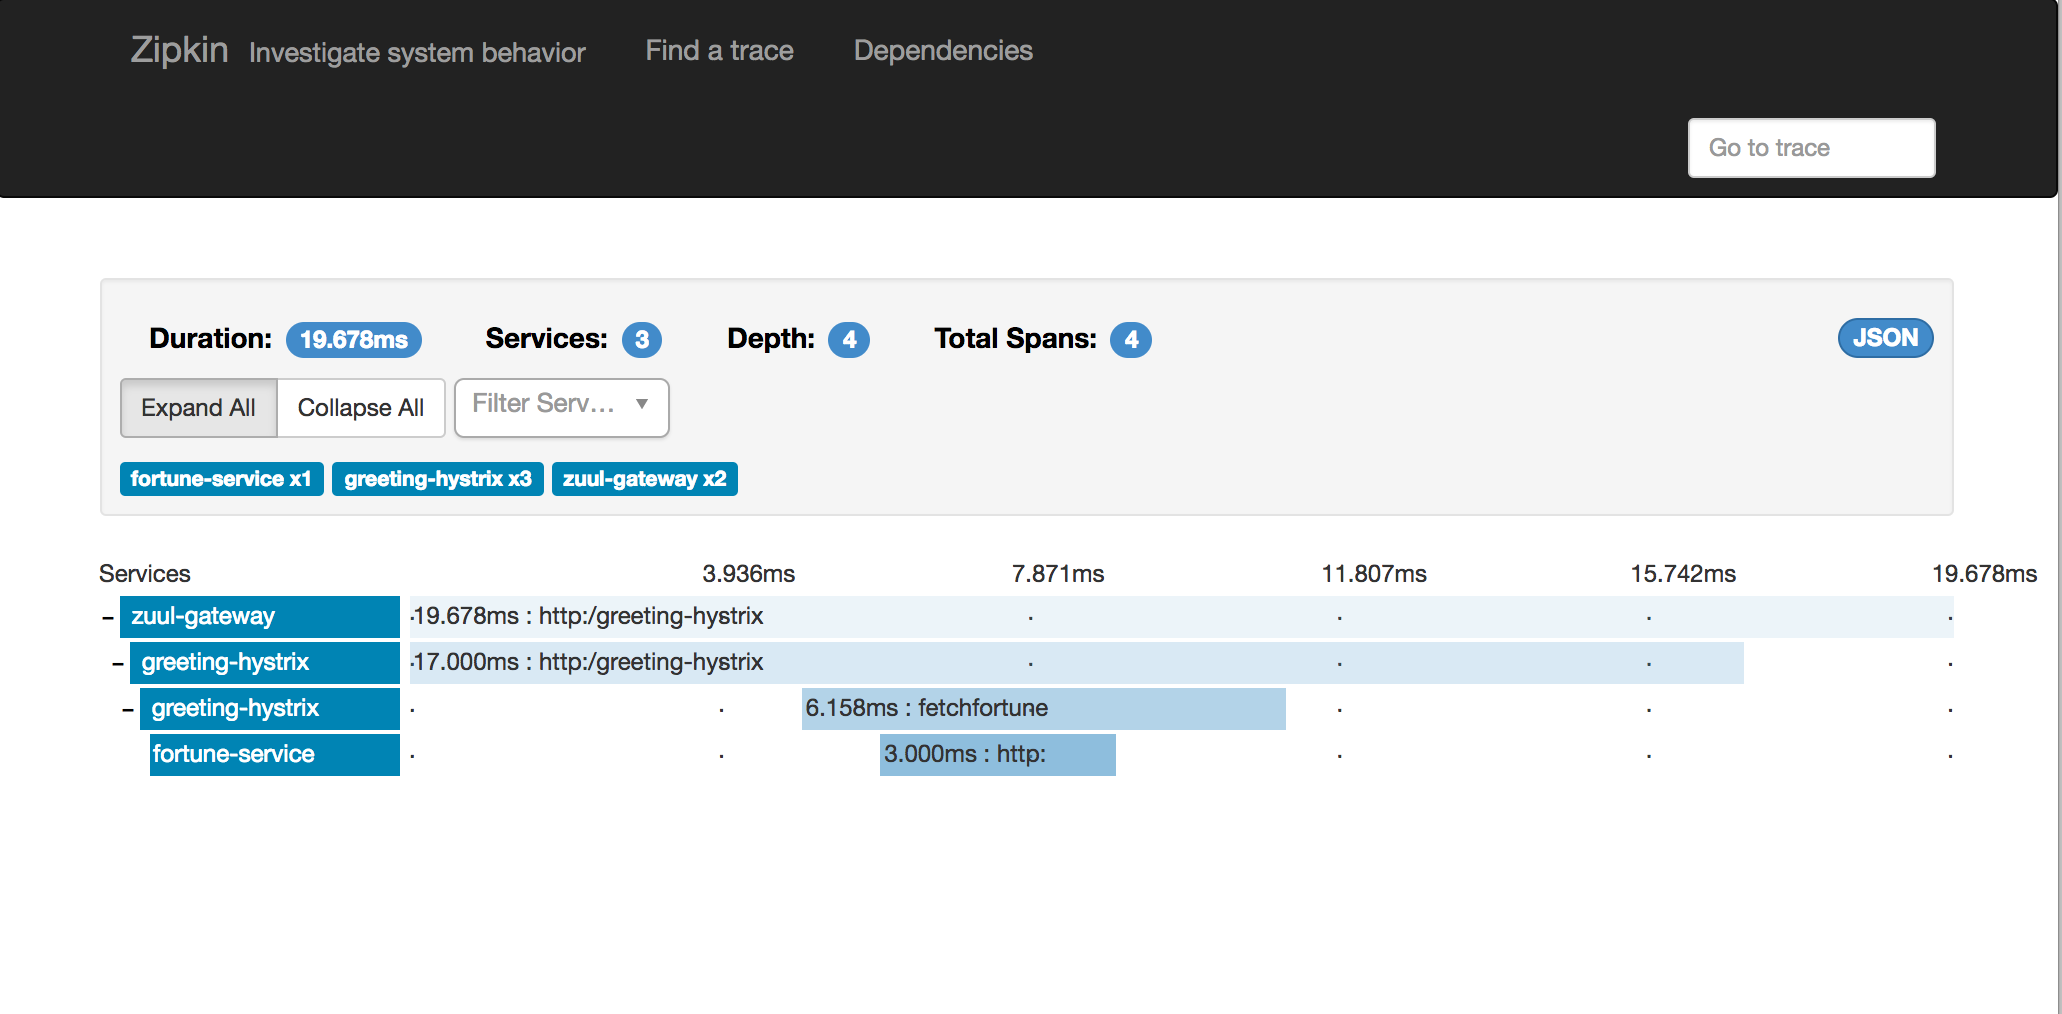This screenshot has height=1014, width=2062.
Task: Open the 17.000ms http:/greeting-hystrix span bar
Action: 1077,663
